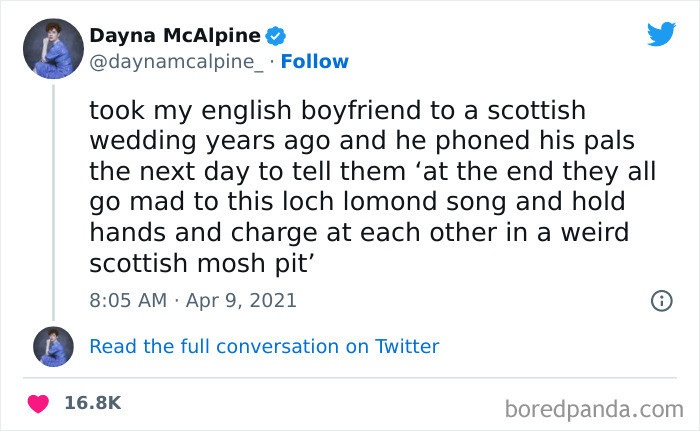700x431 pixels.
Task: Click the vertical thread line below avatar
Action: pyautogui.click(x=53, y=200)
